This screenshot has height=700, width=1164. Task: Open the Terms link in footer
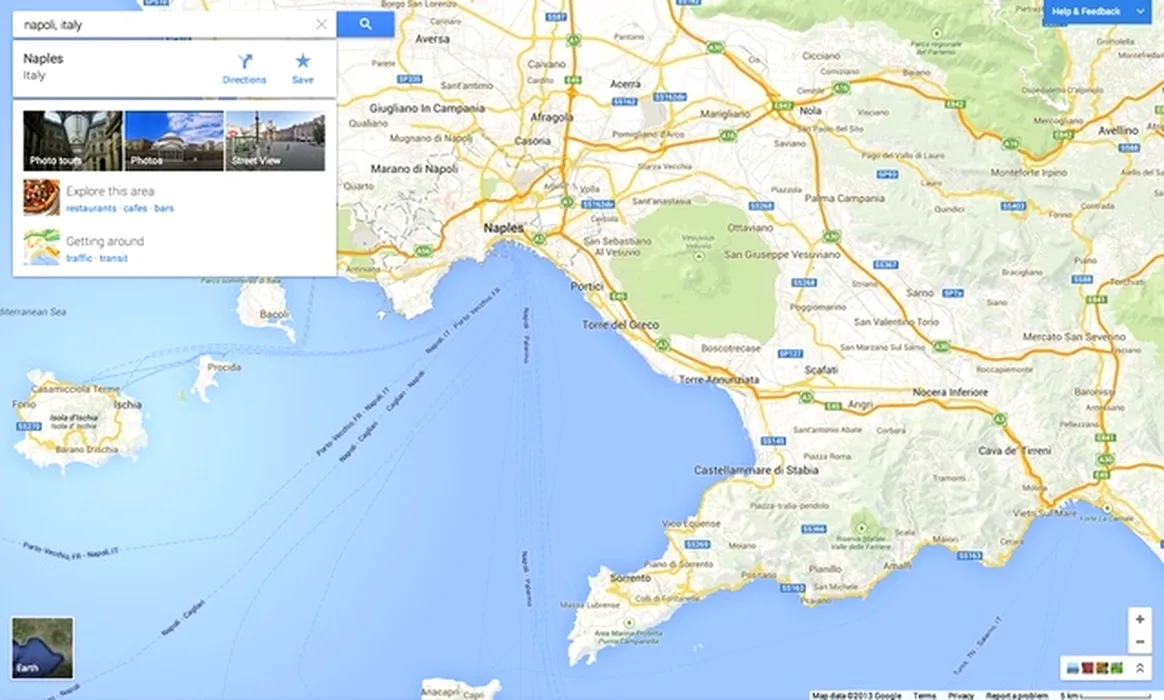click(x=924, y=696)
